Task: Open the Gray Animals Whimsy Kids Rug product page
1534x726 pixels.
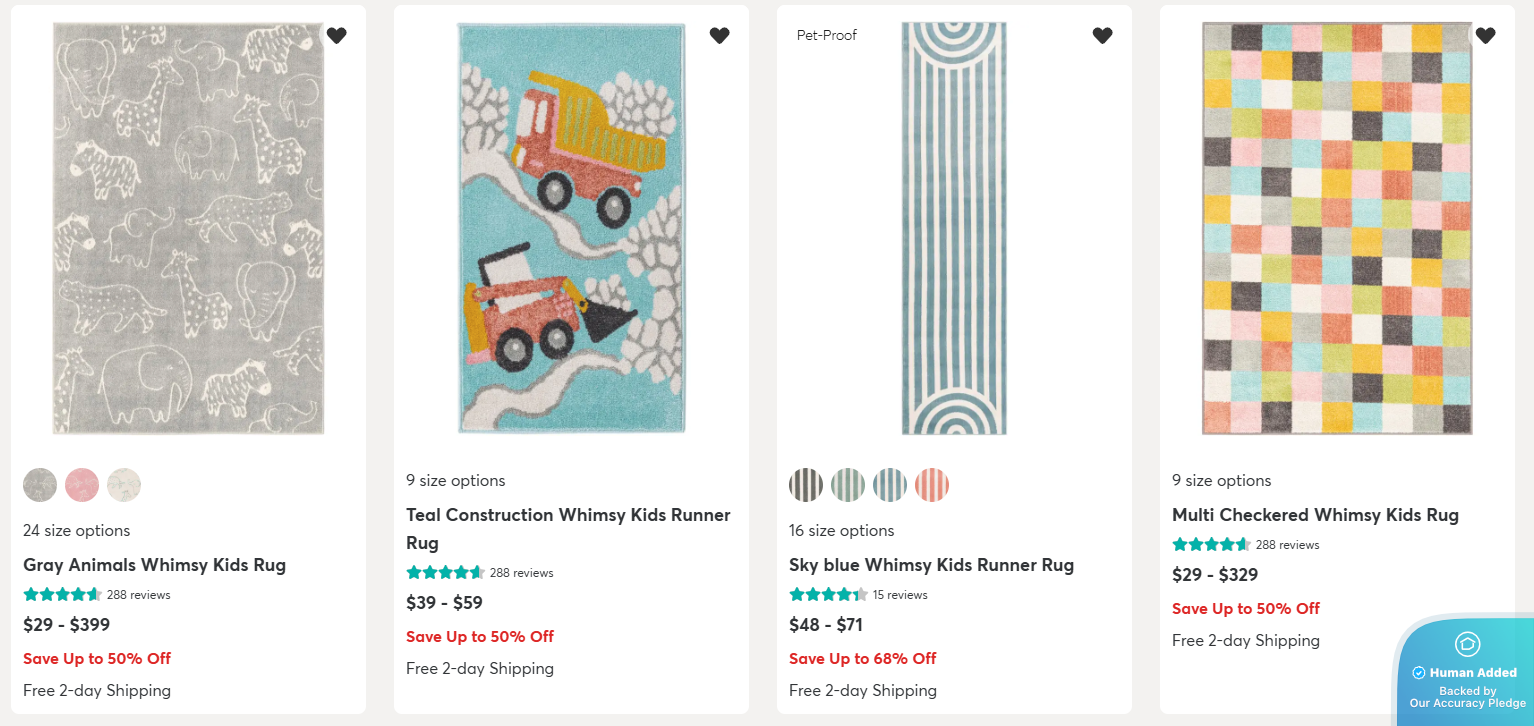Action: [x=155, y=565]
